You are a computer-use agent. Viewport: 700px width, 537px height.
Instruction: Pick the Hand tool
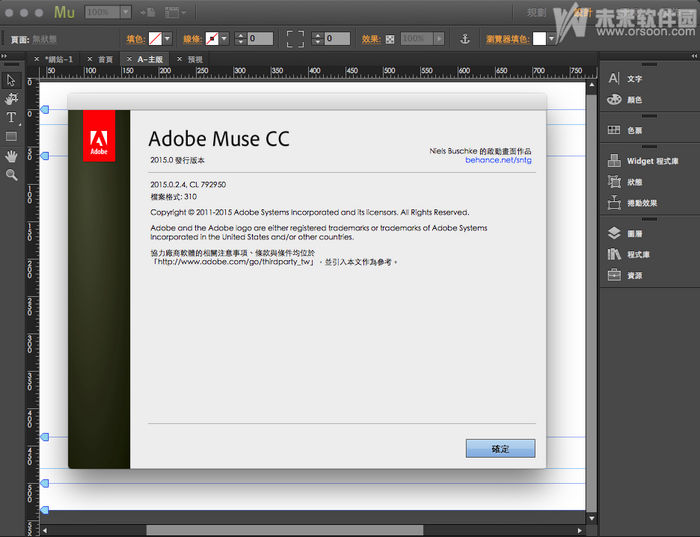(x=11, y=156)
